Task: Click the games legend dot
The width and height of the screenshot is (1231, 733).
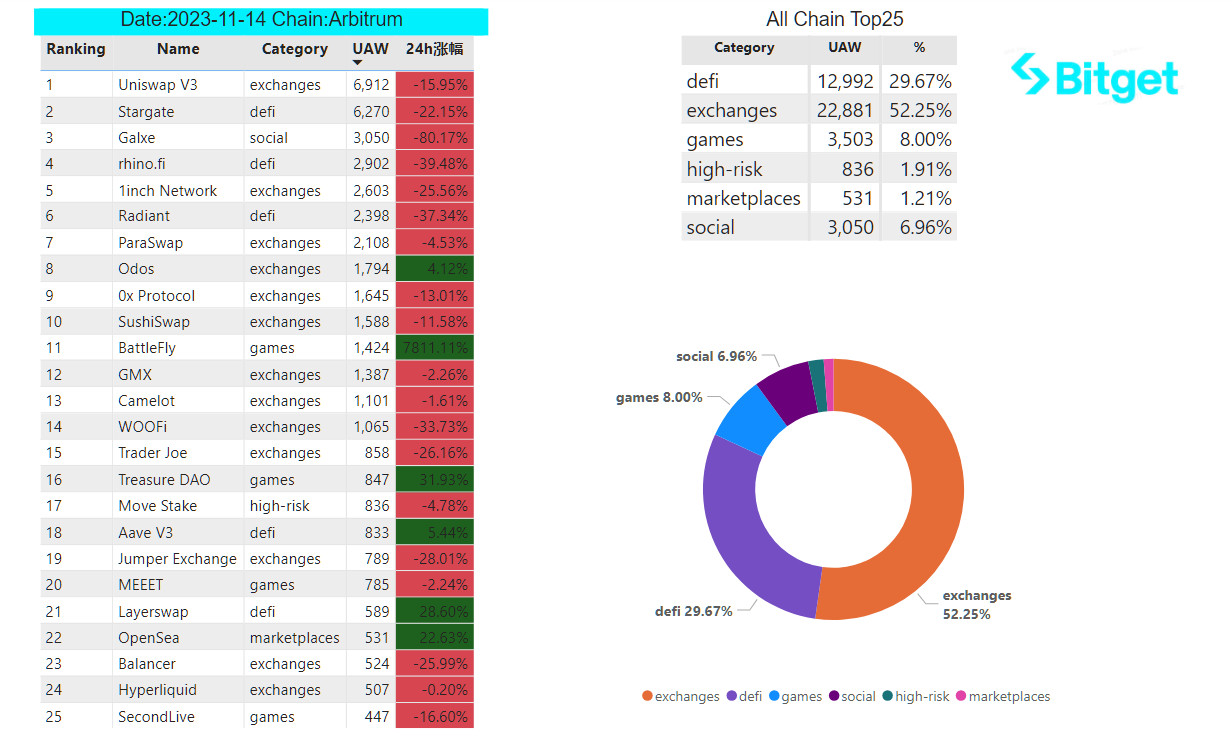Action: pyautogui.click(x=774, y=696)
